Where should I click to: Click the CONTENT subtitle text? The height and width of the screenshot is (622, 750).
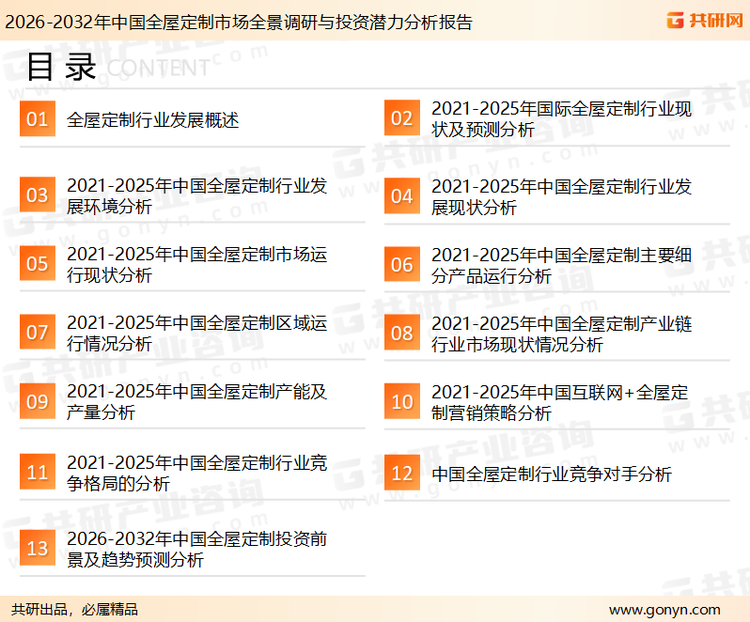click(x=158, y=68)
